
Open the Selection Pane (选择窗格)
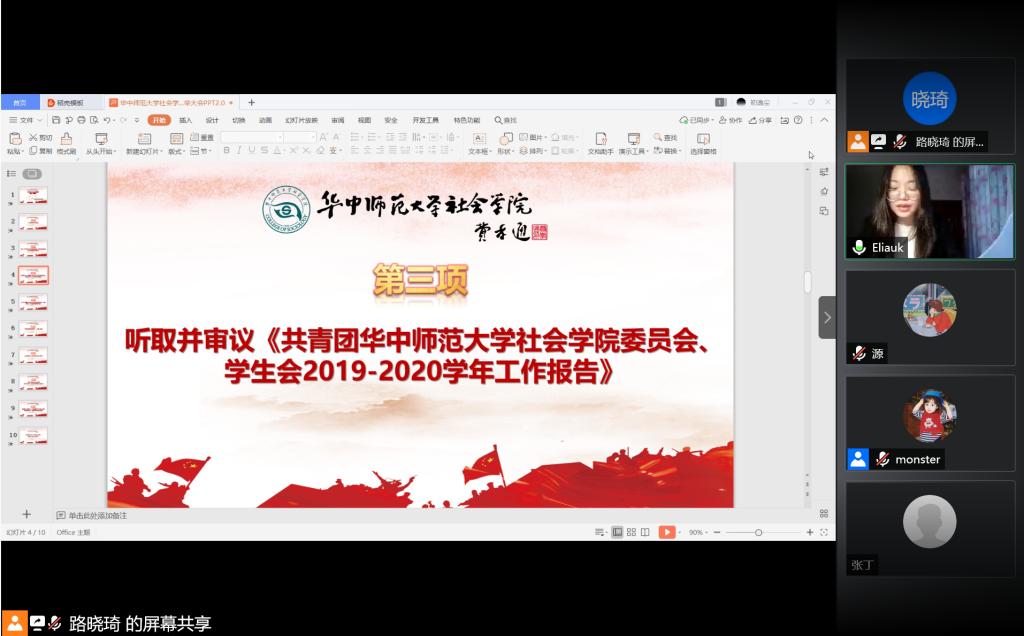[703, 138]
